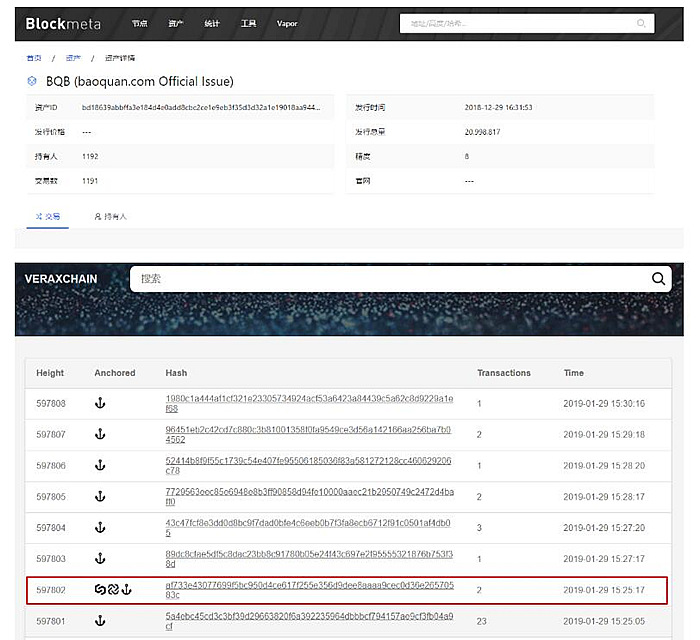
Task: Click the Blockmeta logo
Action: pos(63,24)
